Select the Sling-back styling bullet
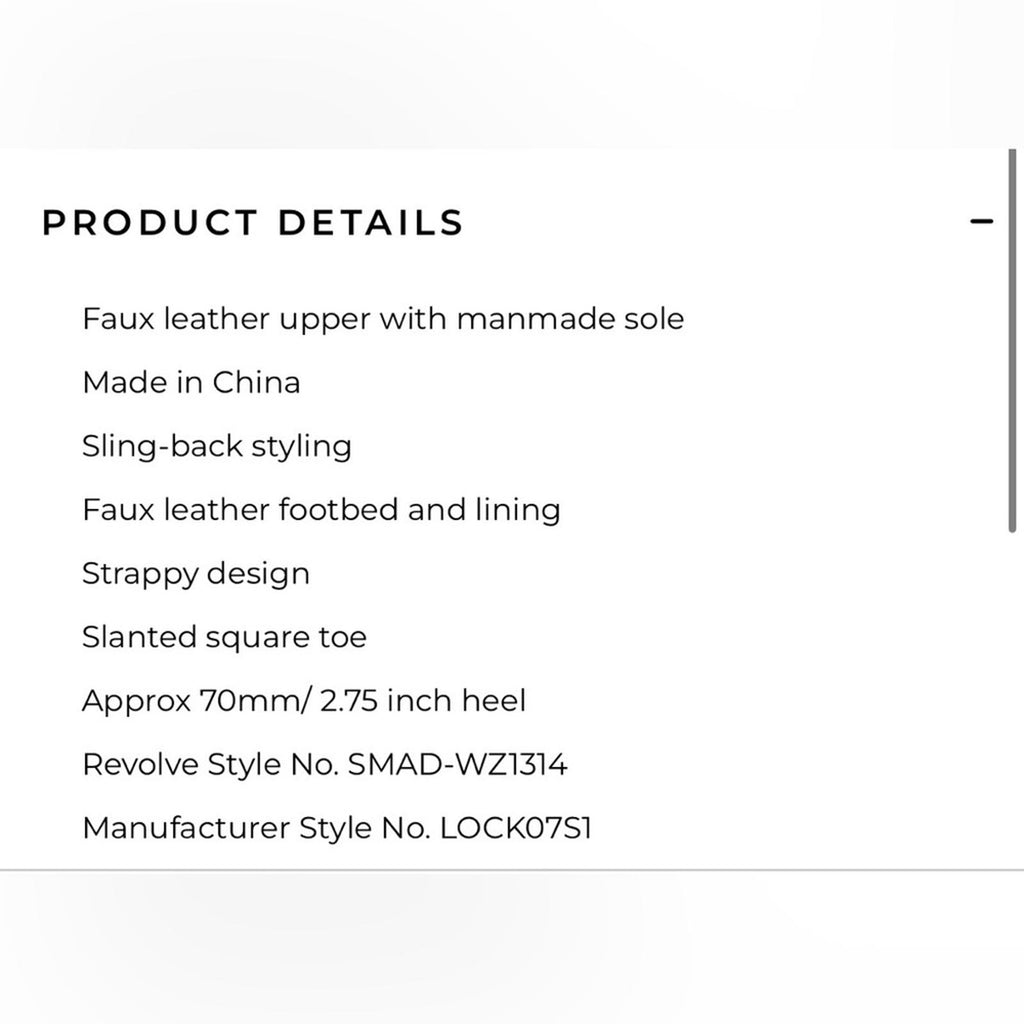Screen dimensions: 1024x1024 click(x=216, y=446)
